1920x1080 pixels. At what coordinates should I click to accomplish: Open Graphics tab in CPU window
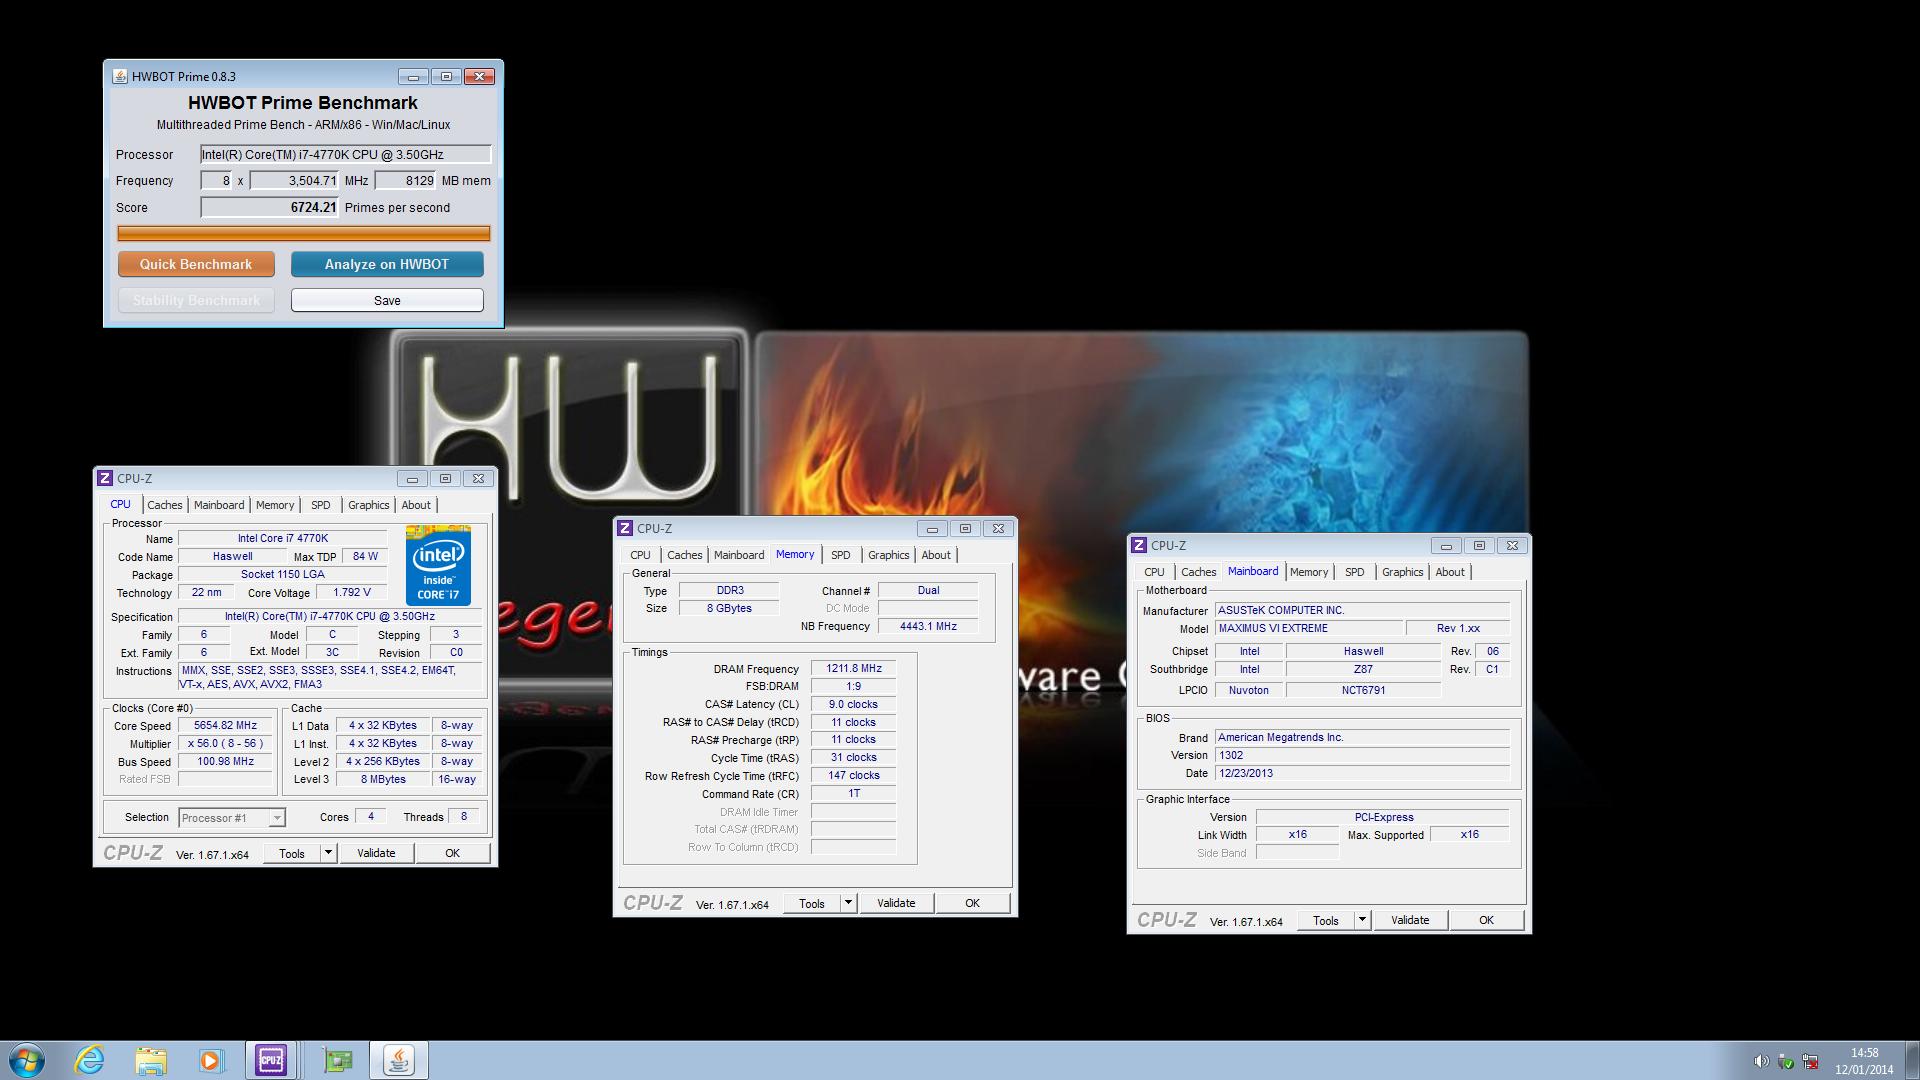coord(368,505)
